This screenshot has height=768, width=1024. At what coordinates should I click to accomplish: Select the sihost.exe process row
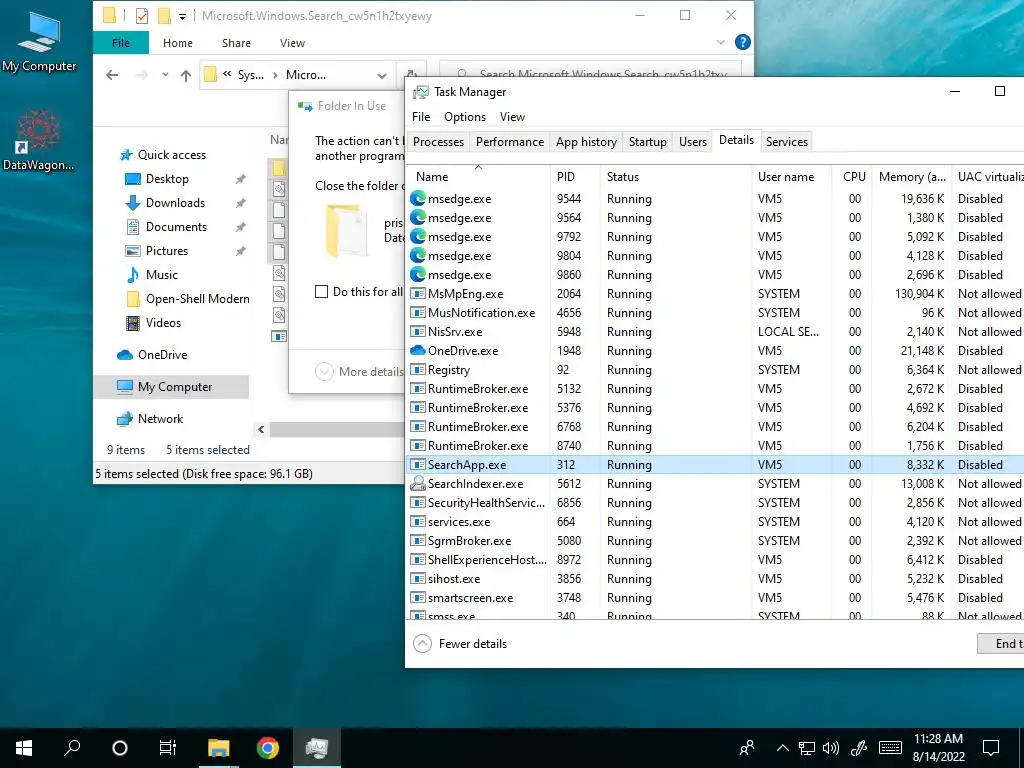pyautogui.click(x=715, y=579)
